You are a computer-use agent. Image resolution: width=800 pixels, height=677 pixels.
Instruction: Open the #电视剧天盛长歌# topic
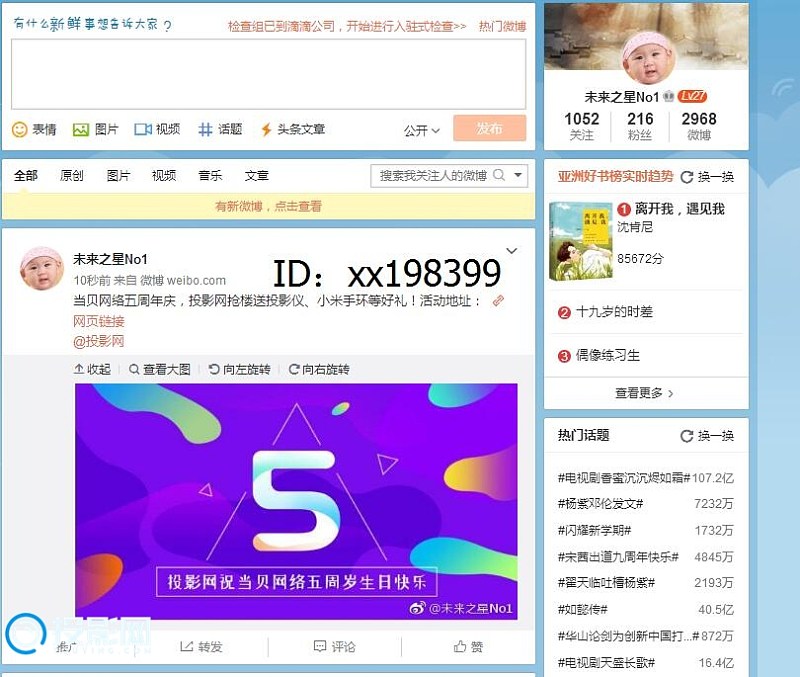click(x=606, y=663)
